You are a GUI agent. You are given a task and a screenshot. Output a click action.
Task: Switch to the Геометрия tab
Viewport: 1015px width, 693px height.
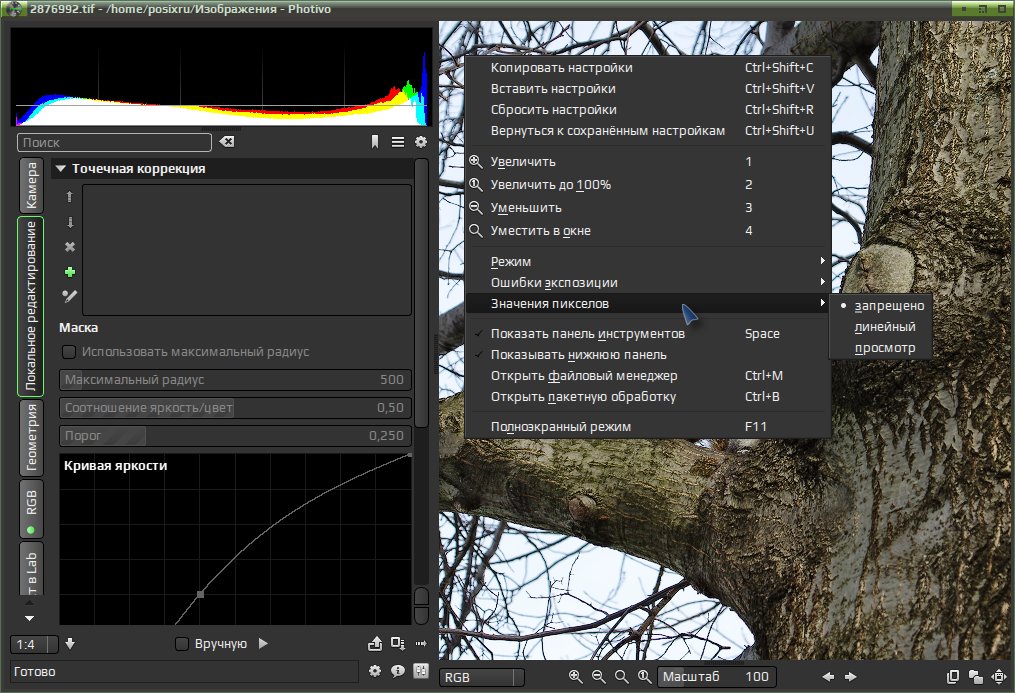click(x=31, y=438)
